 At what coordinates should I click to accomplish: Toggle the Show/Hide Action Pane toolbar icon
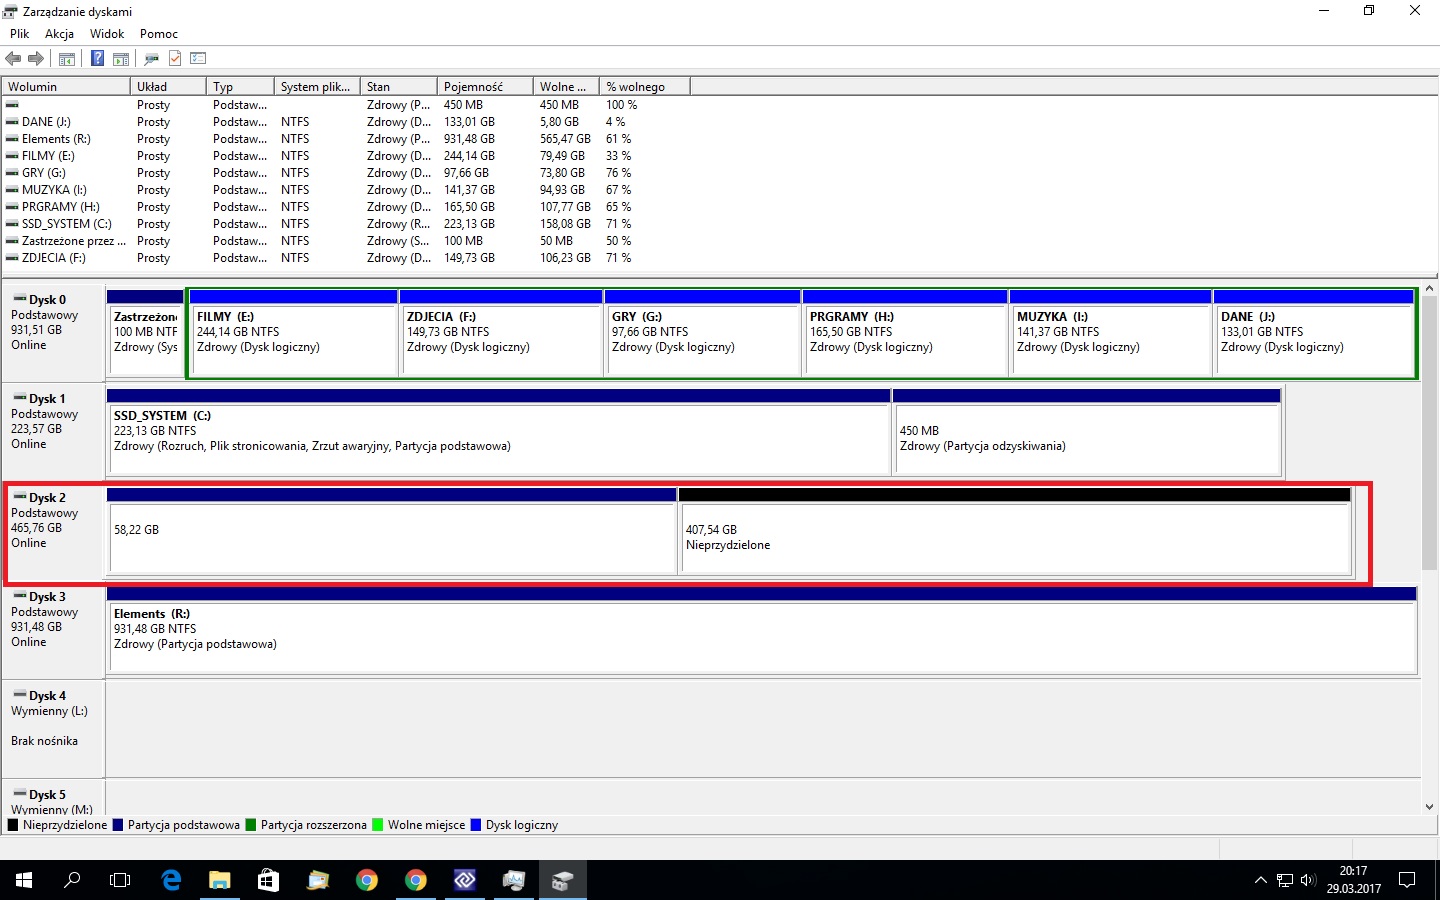[121, 58]
